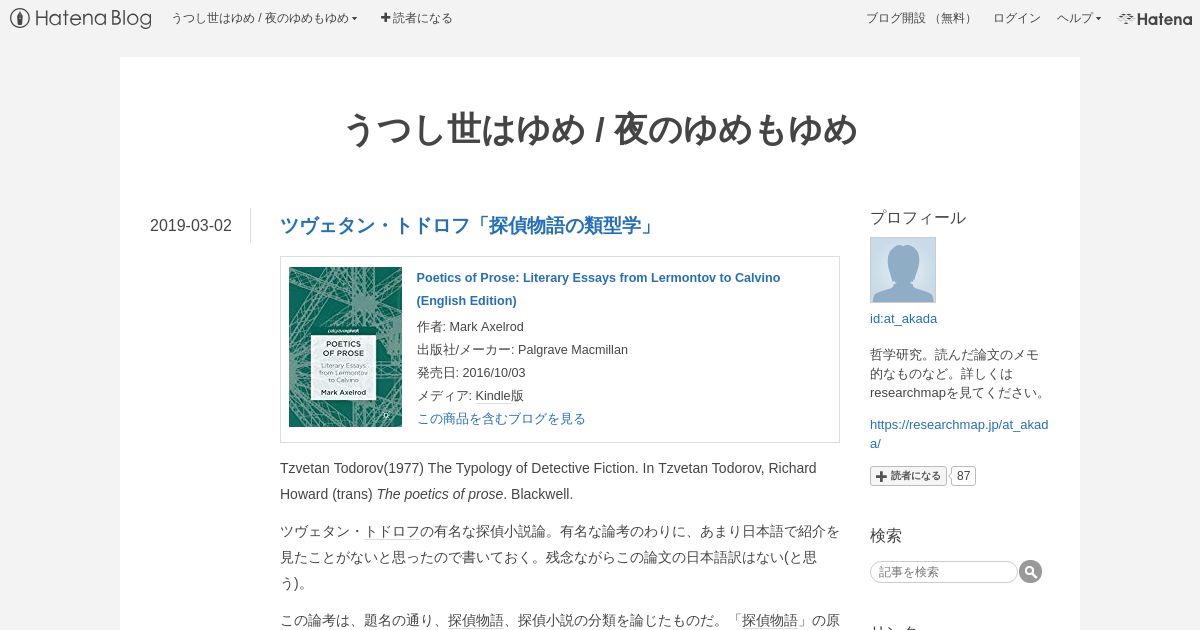Click the 作者: Mark Axelrod text
Screen dimensions: 1200x630
470,327
